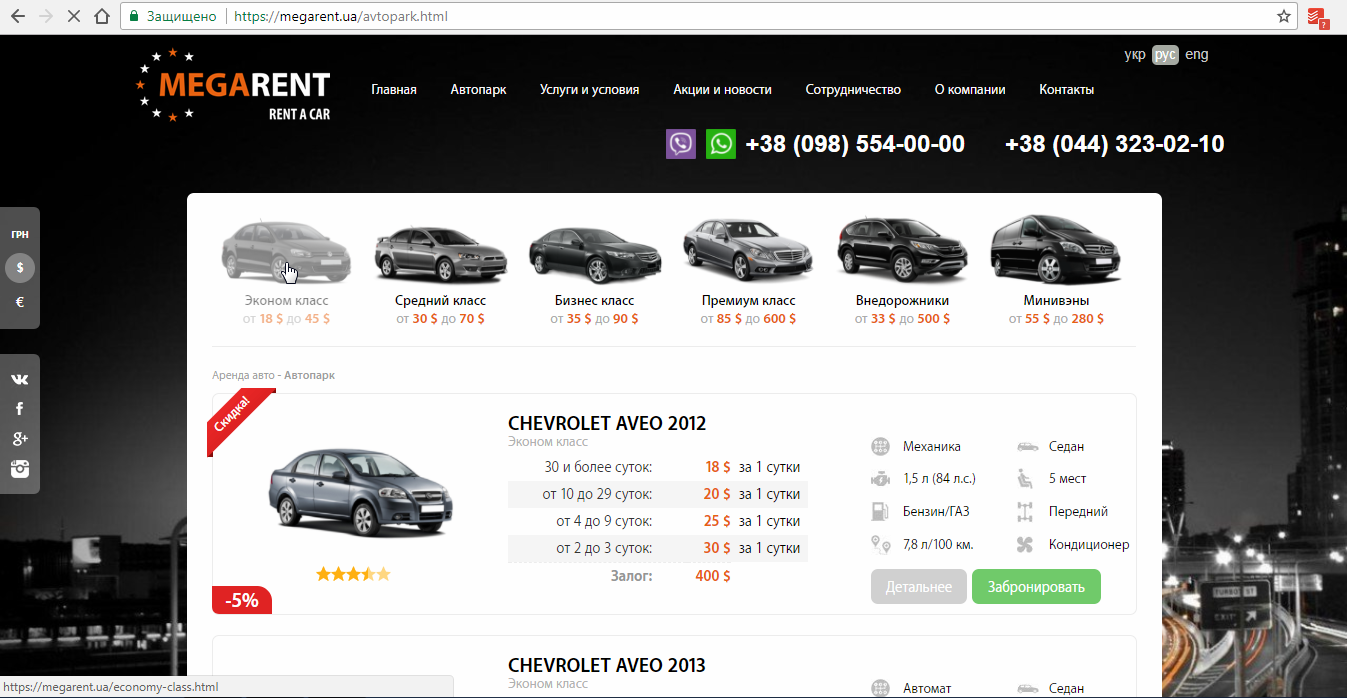The width and height of the screenshot is (1347, 698).
Task: Open the Контакты menu item
Action: coord(1066,89)
